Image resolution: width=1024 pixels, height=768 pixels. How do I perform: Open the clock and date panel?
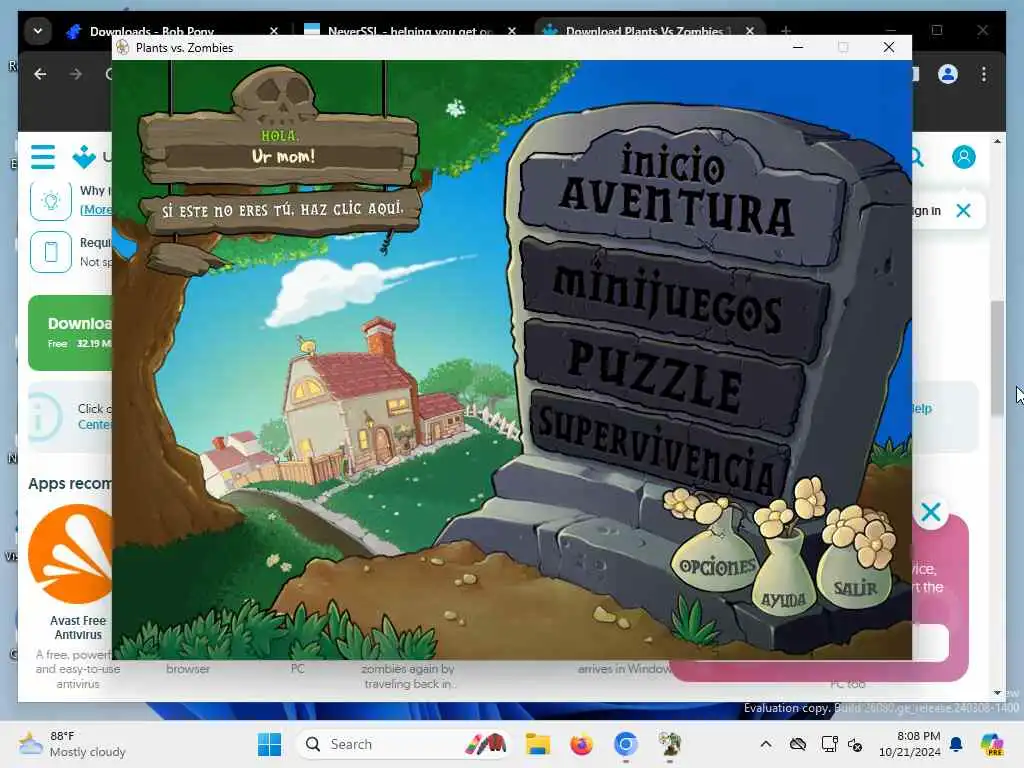coord(910,744)
